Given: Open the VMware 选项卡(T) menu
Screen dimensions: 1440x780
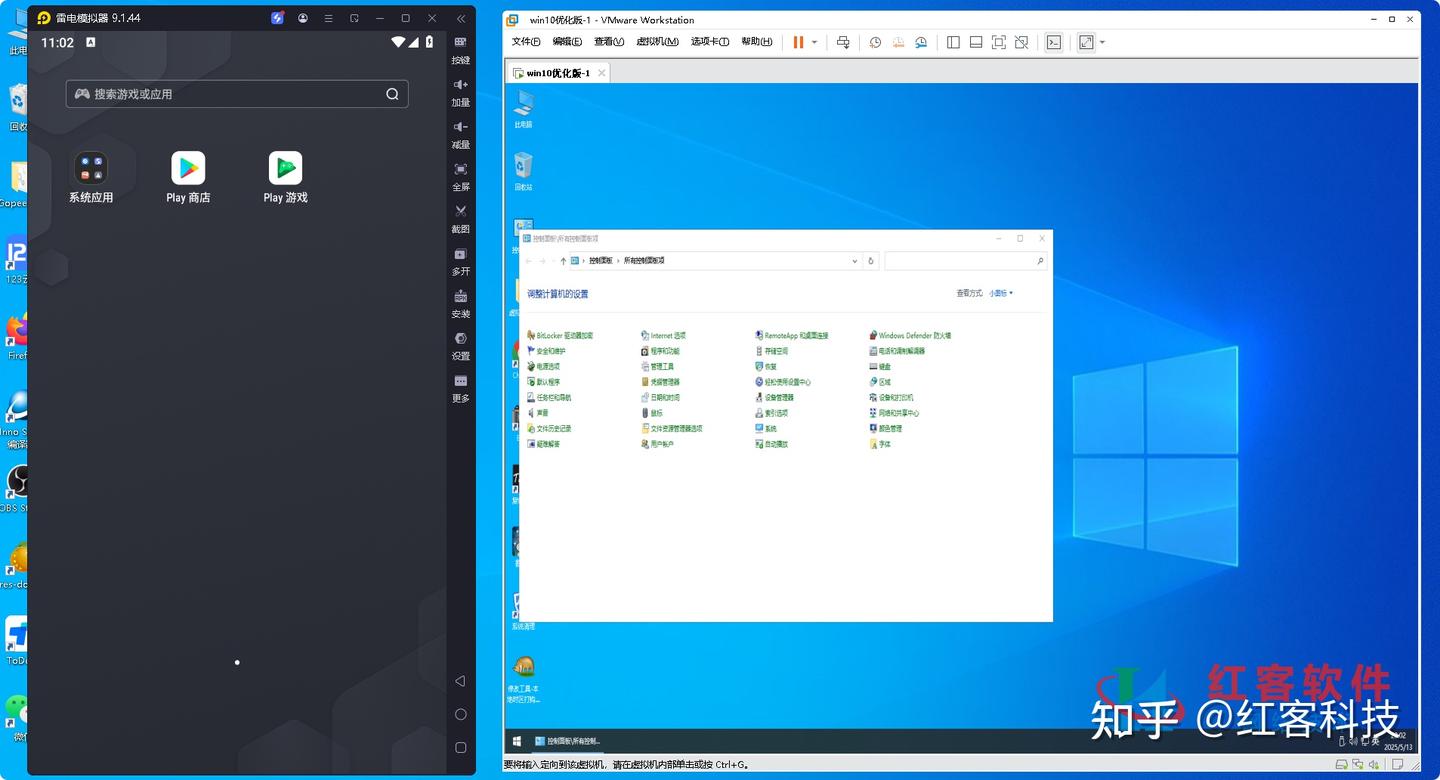Looking at the screenshot, I should pyautogui.click(x=710, y=42).
